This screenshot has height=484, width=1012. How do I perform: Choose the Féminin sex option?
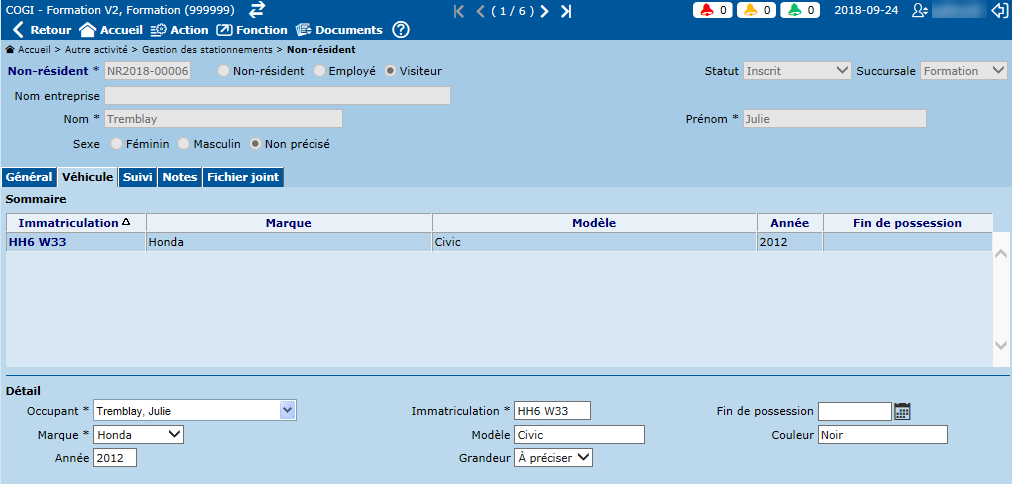click(117, 144)
